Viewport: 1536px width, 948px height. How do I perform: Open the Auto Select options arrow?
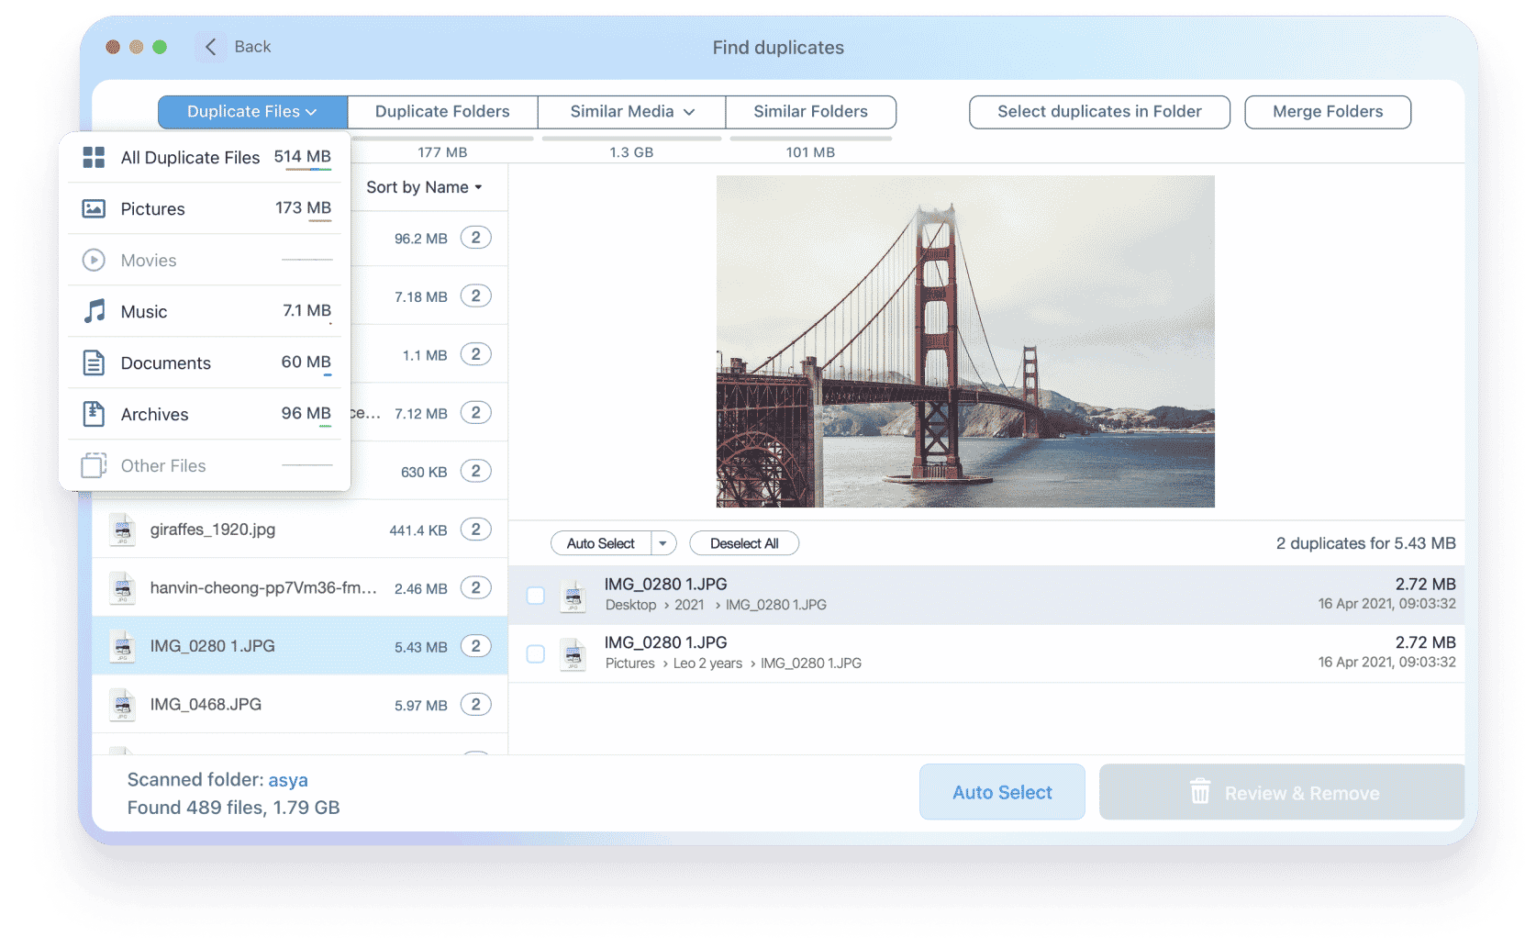pyautogui.click(x=662, y=543)
